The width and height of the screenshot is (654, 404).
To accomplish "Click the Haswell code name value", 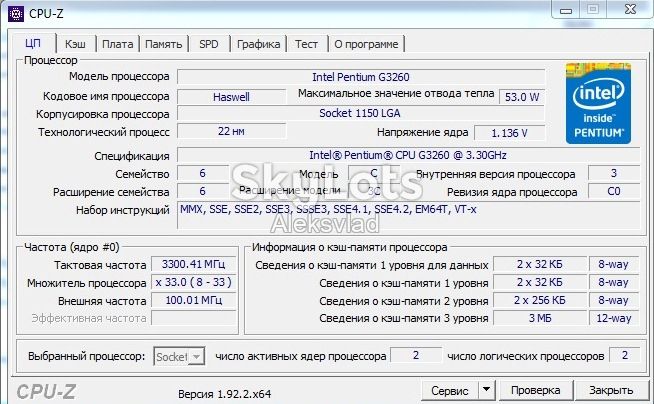I will (231, 97).
